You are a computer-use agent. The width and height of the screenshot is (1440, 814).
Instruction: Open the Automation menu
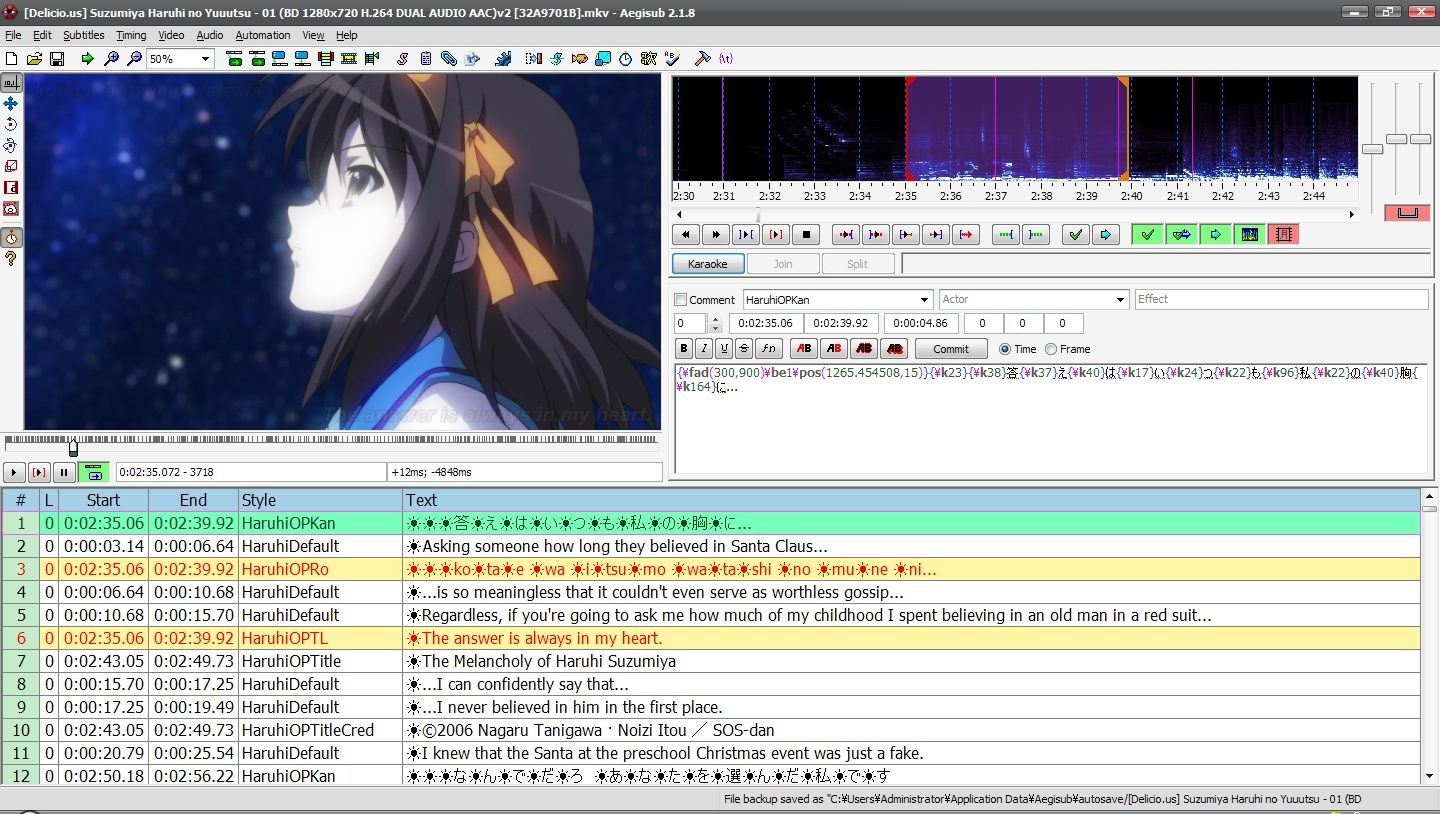click(x=263, y=35)
